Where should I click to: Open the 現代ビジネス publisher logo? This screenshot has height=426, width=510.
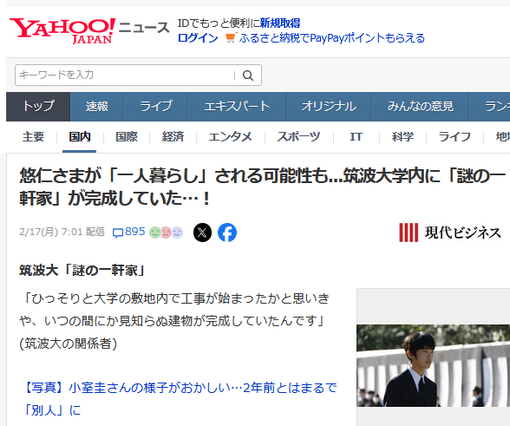pos(450,232)
